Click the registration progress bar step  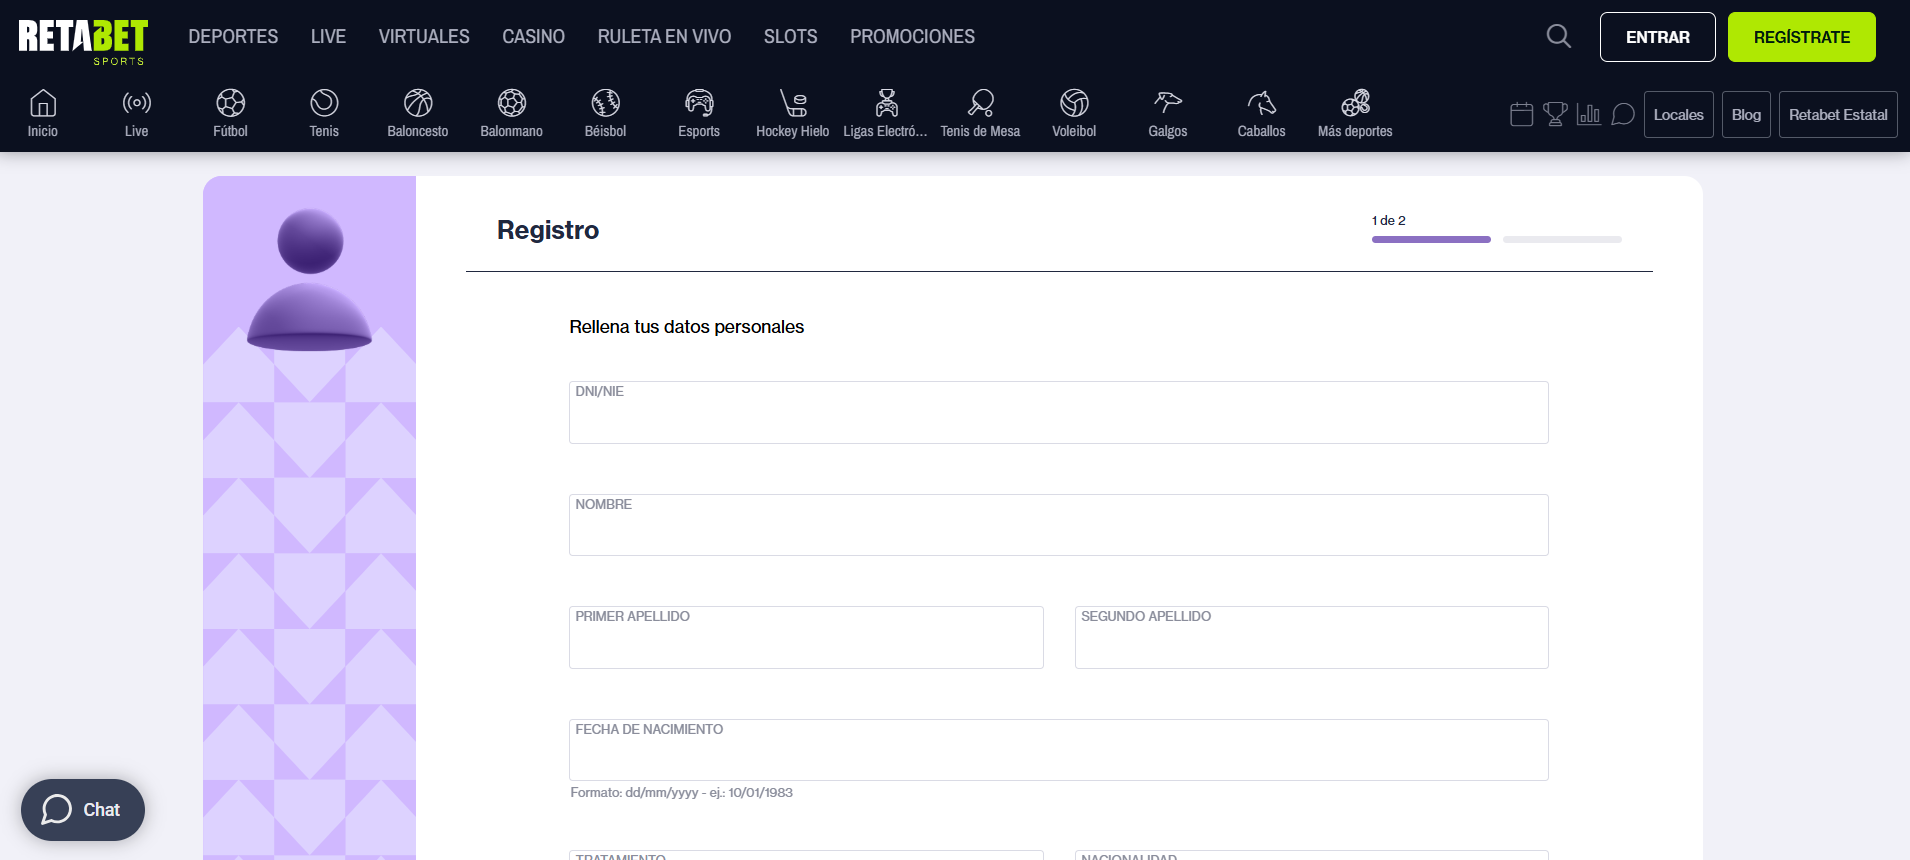coord(1431,239)
